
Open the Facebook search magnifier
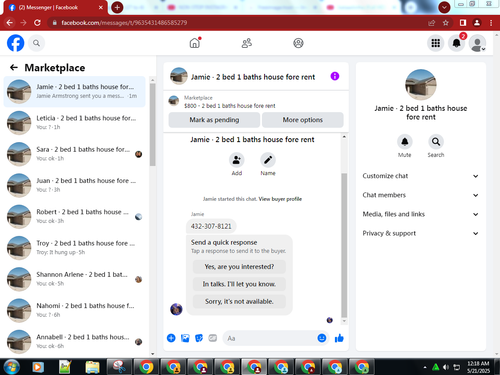coord(36,43)
